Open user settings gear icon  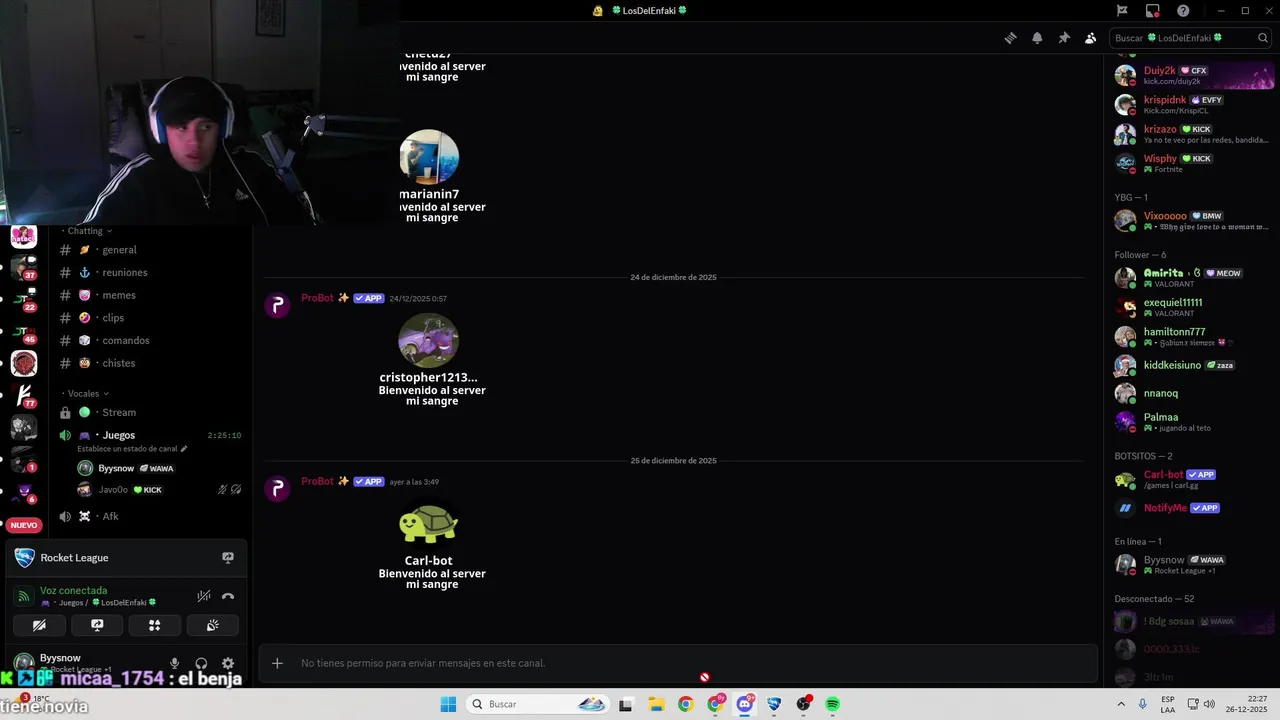(x=228, y=663)
